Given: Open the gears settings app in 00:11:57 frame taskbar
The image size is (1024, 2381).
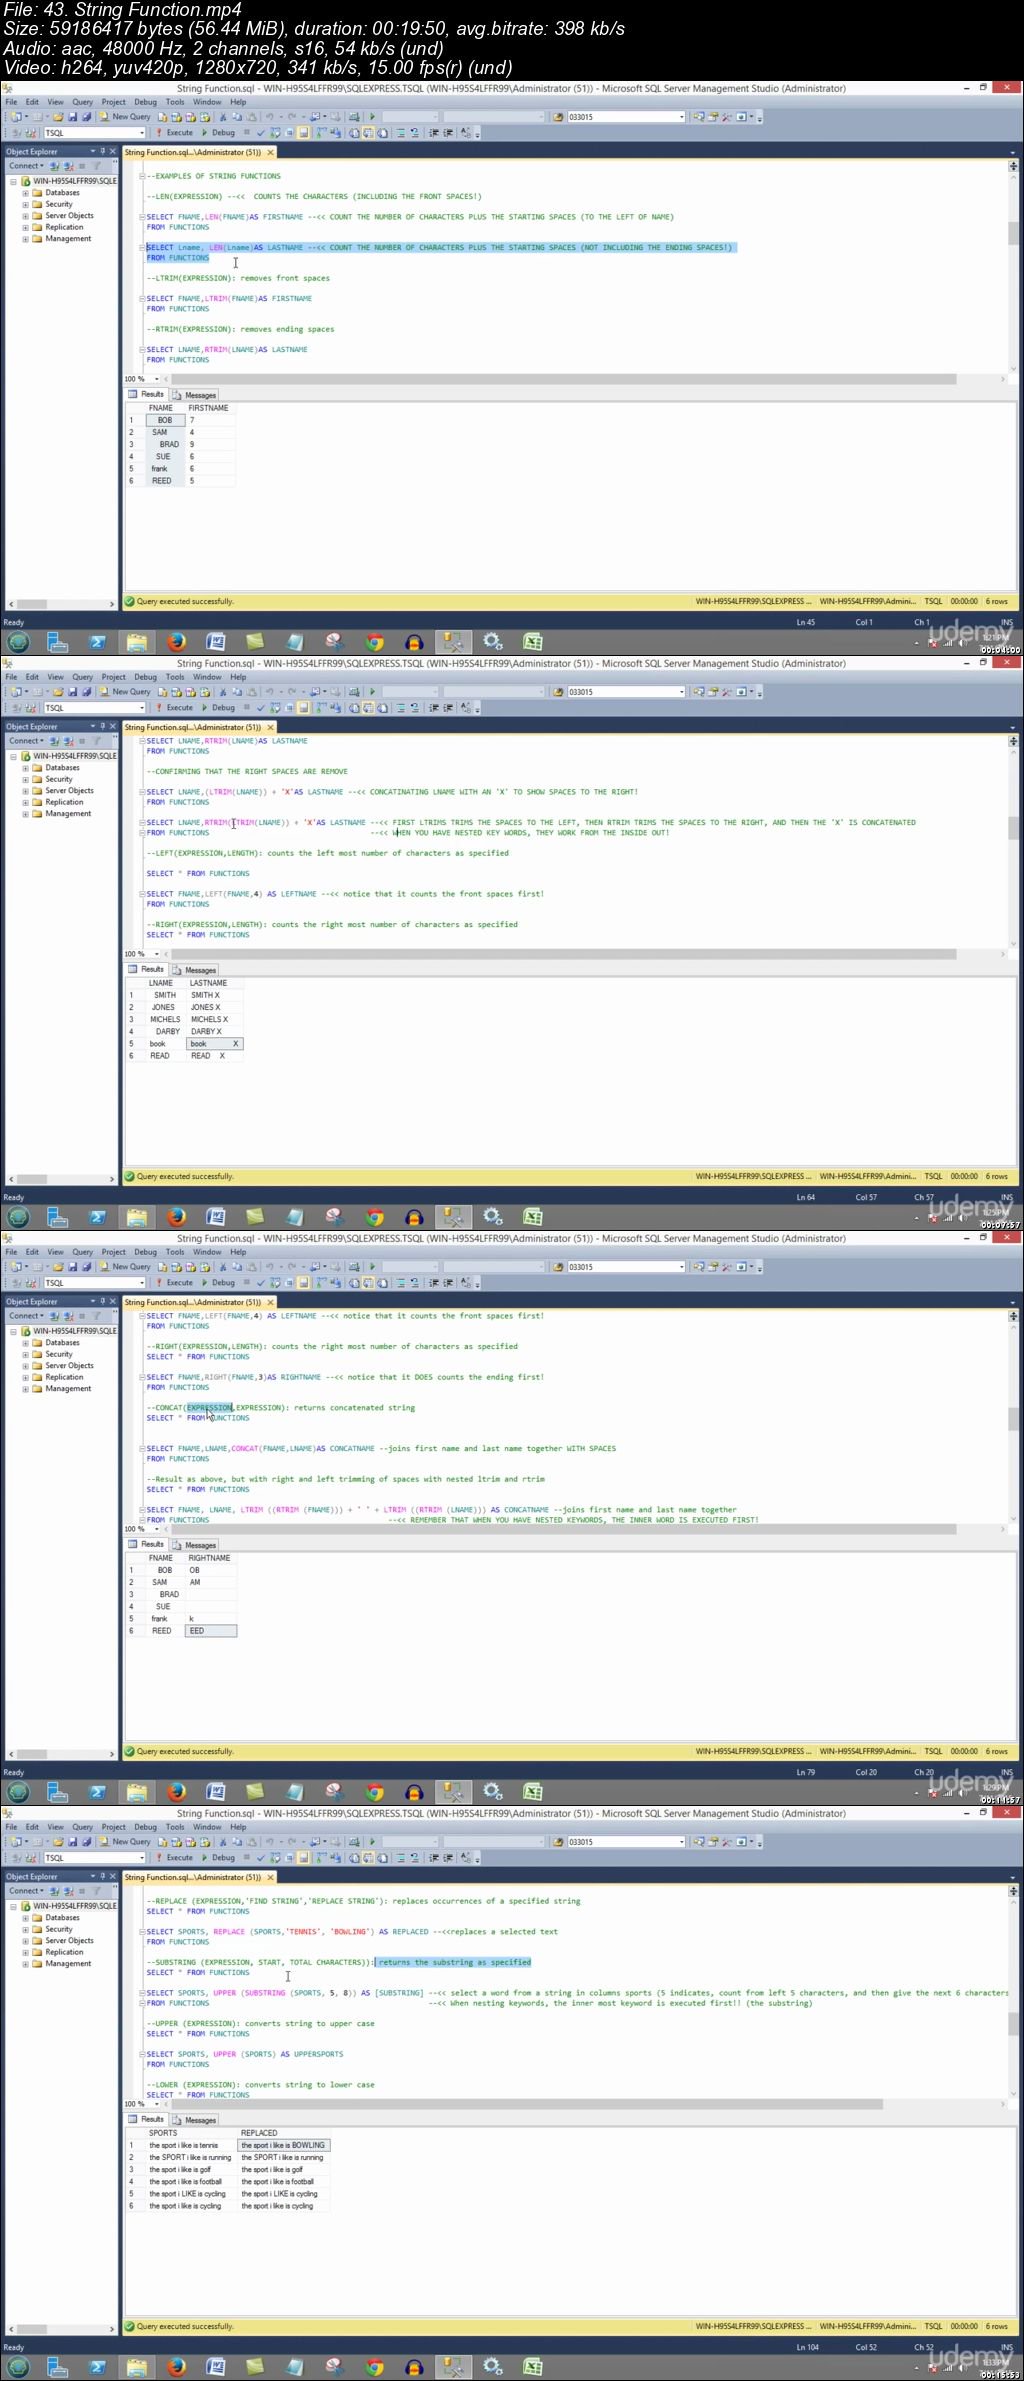Looking at the screenshot, I should (x=493, y=1792).
